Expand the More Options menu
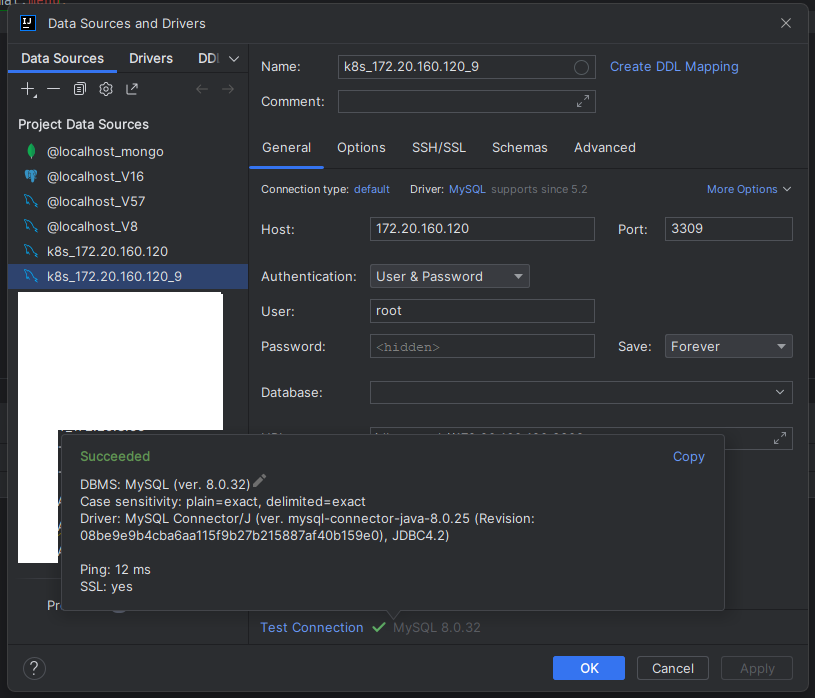This screenshot has height=698, width=815. (x=749, y=189)
